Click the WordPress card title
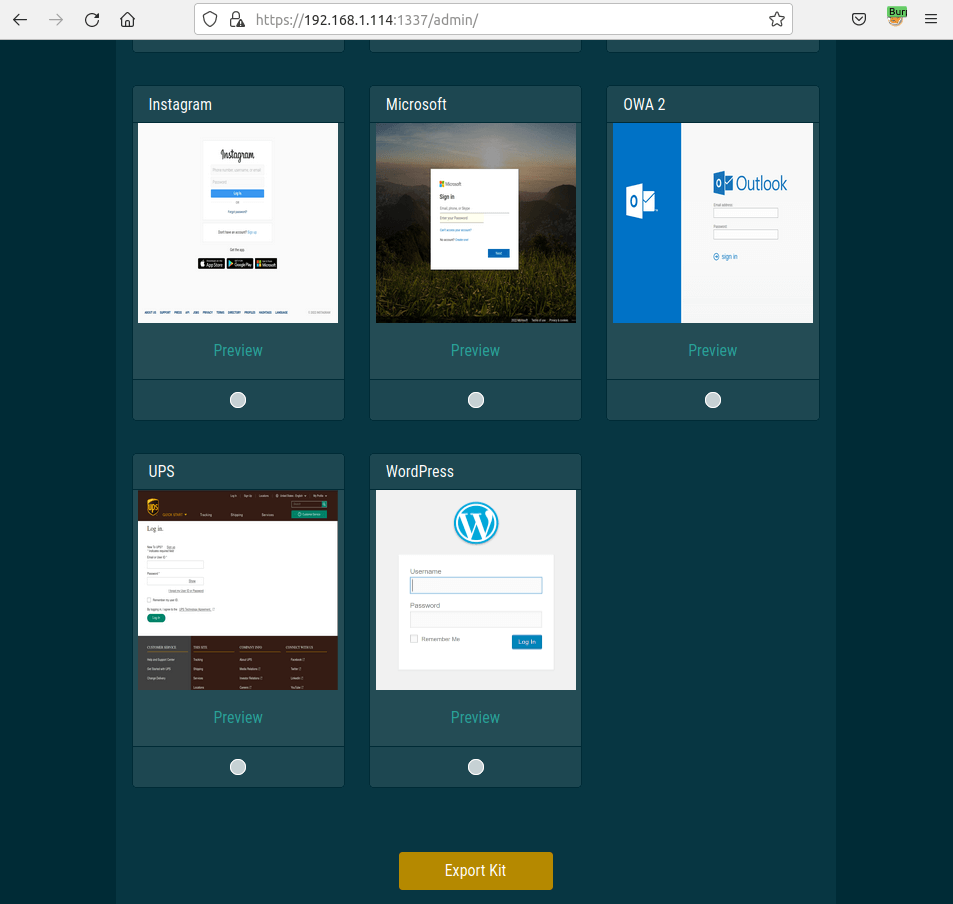The image size is (953, 904). tap(420, 471)
